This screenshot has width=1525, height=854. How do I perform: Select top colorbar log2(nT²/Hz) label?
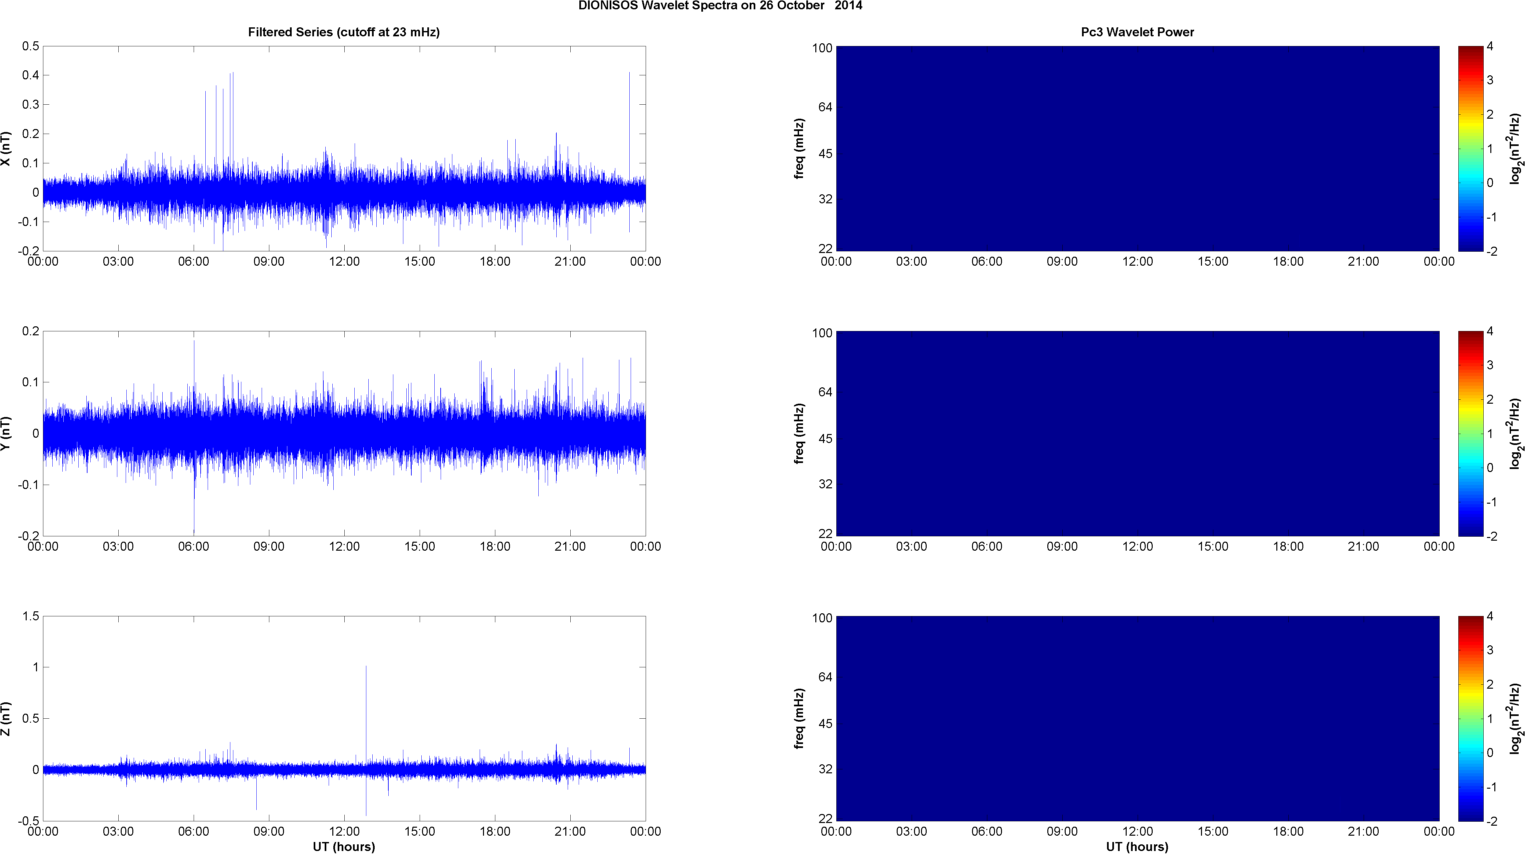click(1516, 148)
